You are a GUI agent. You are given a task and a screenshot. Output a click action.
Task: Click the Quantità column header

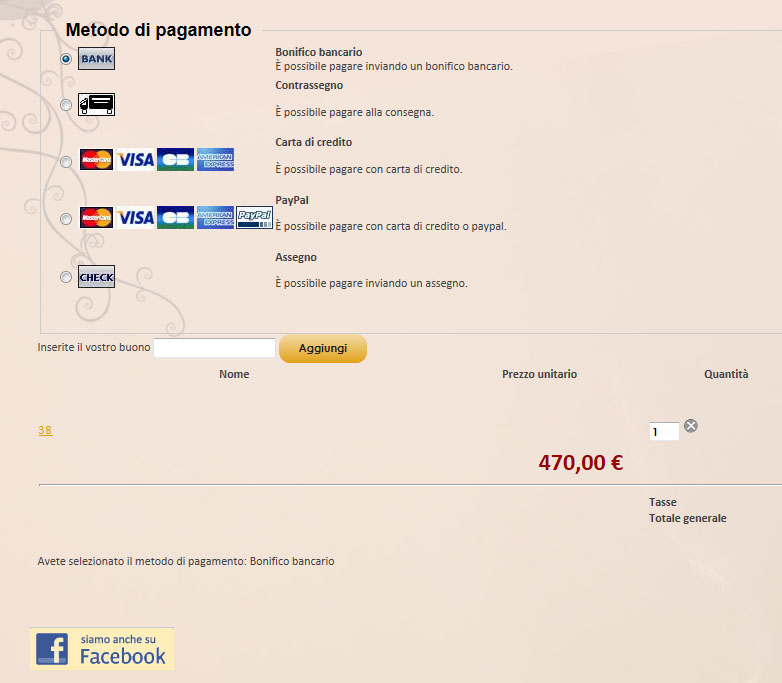point(726,374)
